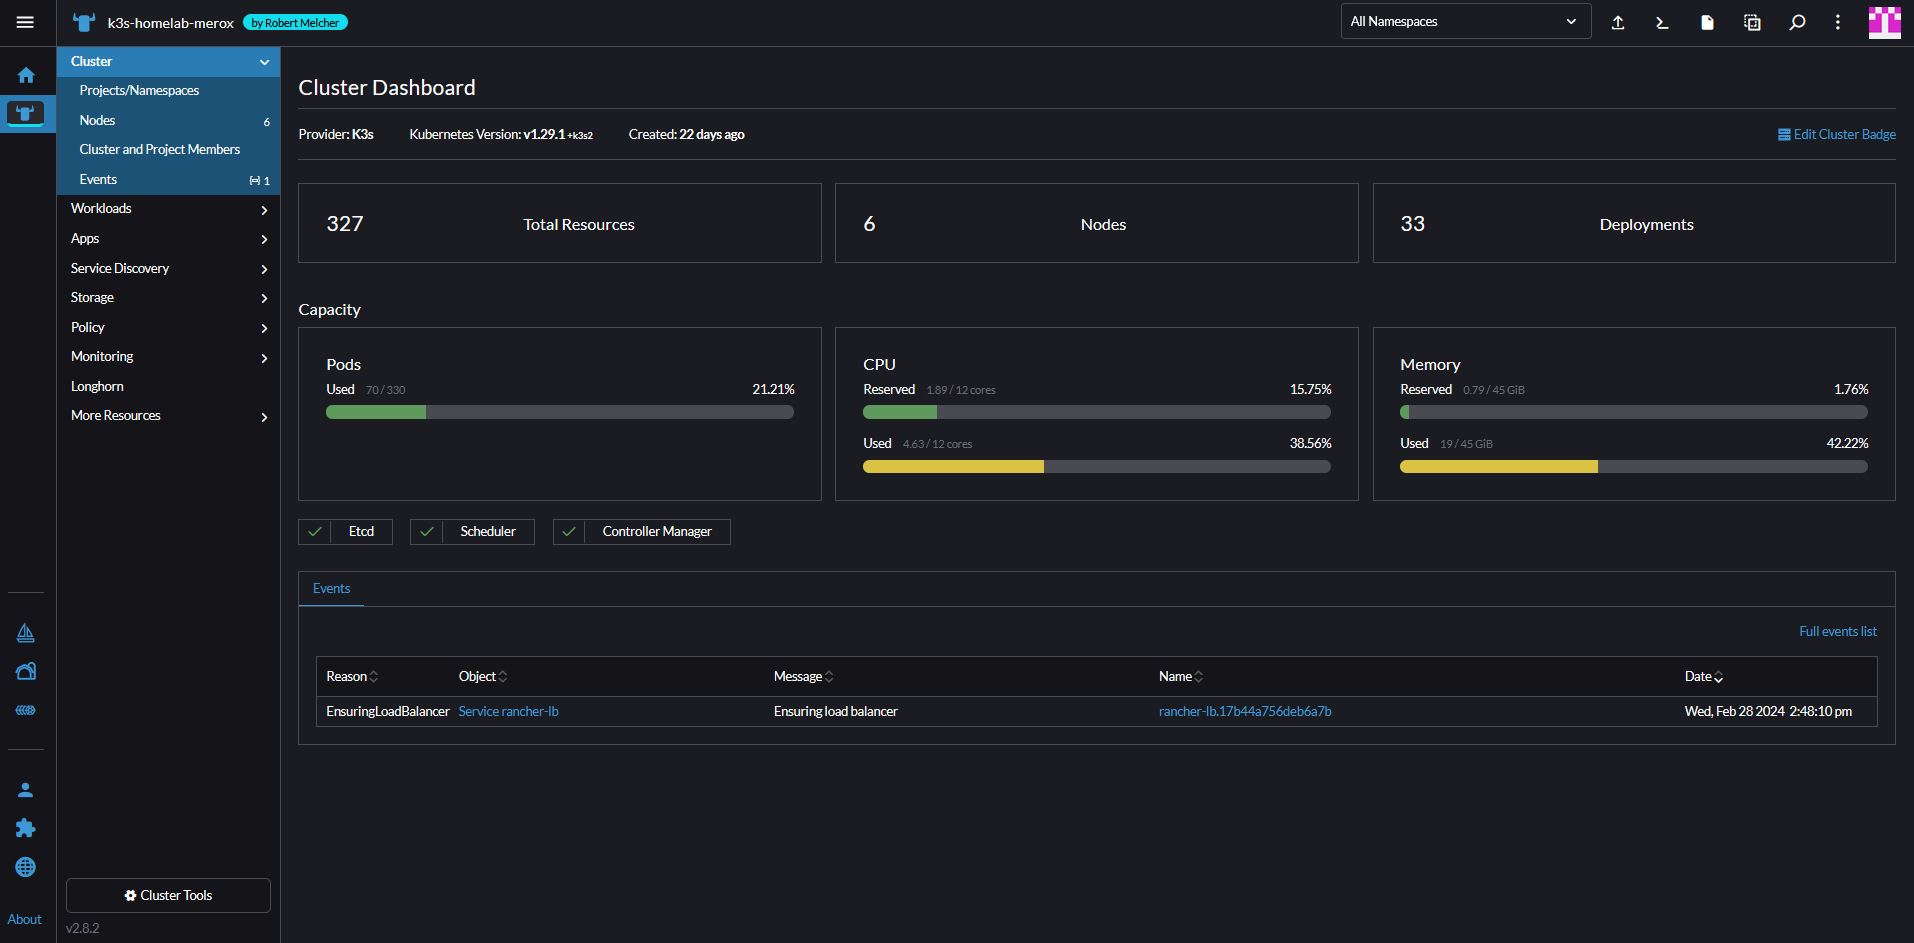Select the k3s cluster icon in sidebar
This screenshot has width=1914, height=943.
25,112
